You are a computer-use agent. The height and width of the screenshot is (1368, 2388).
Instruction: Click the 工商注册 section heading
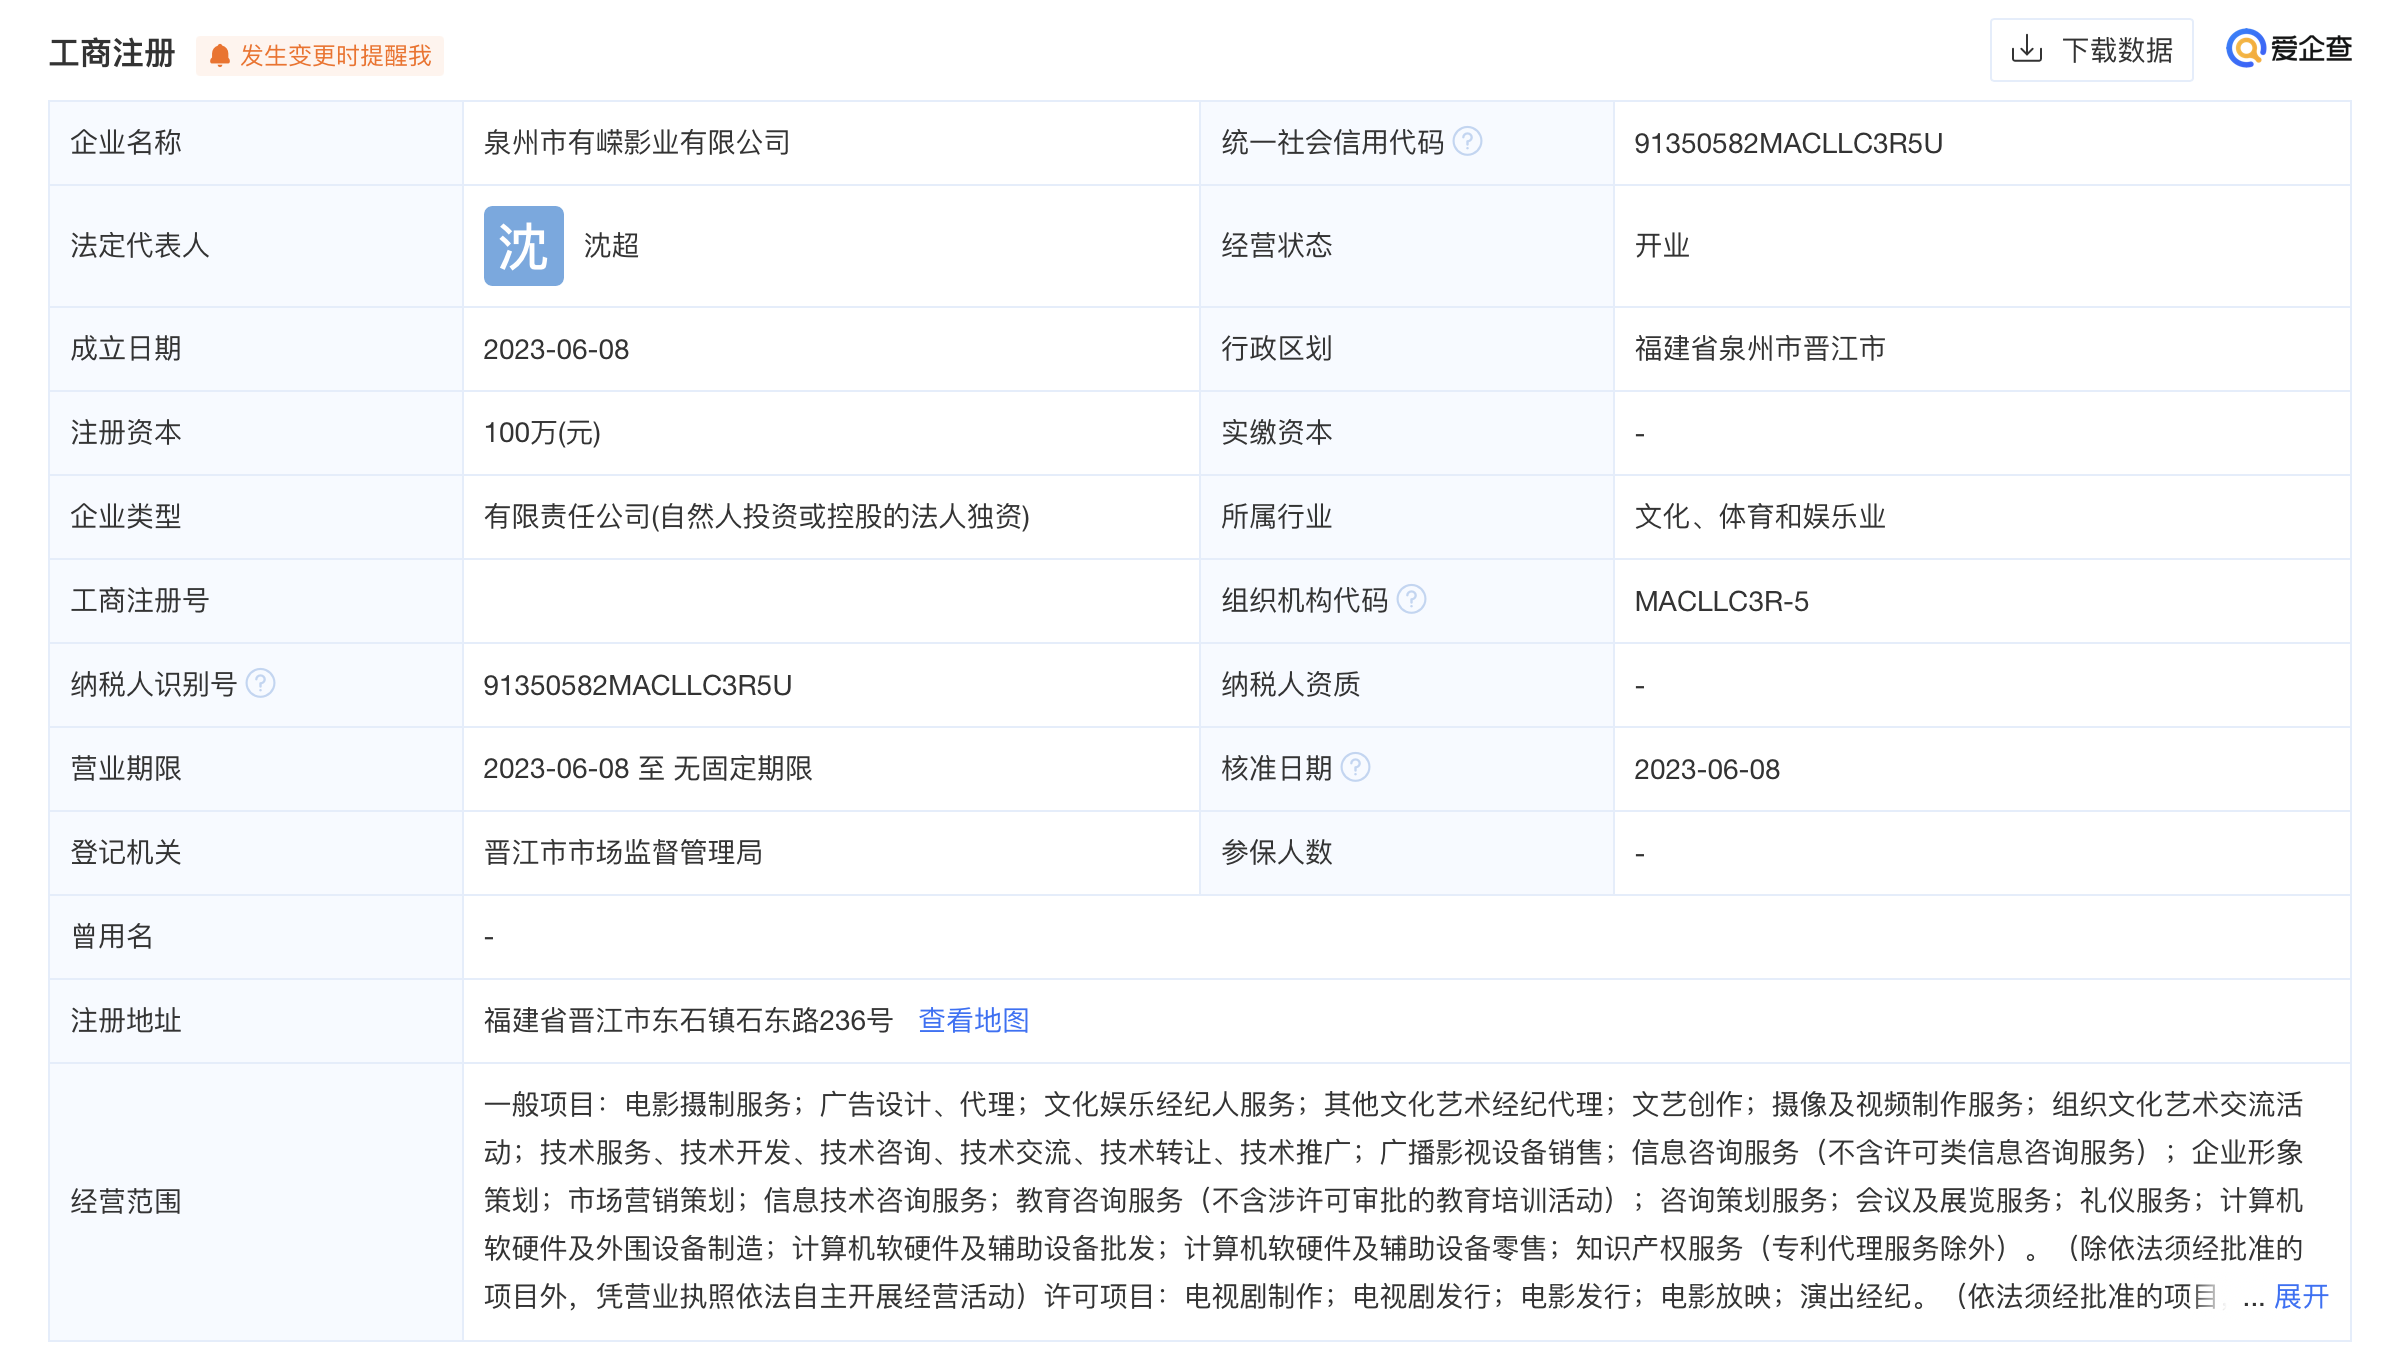tap(112, 53)
